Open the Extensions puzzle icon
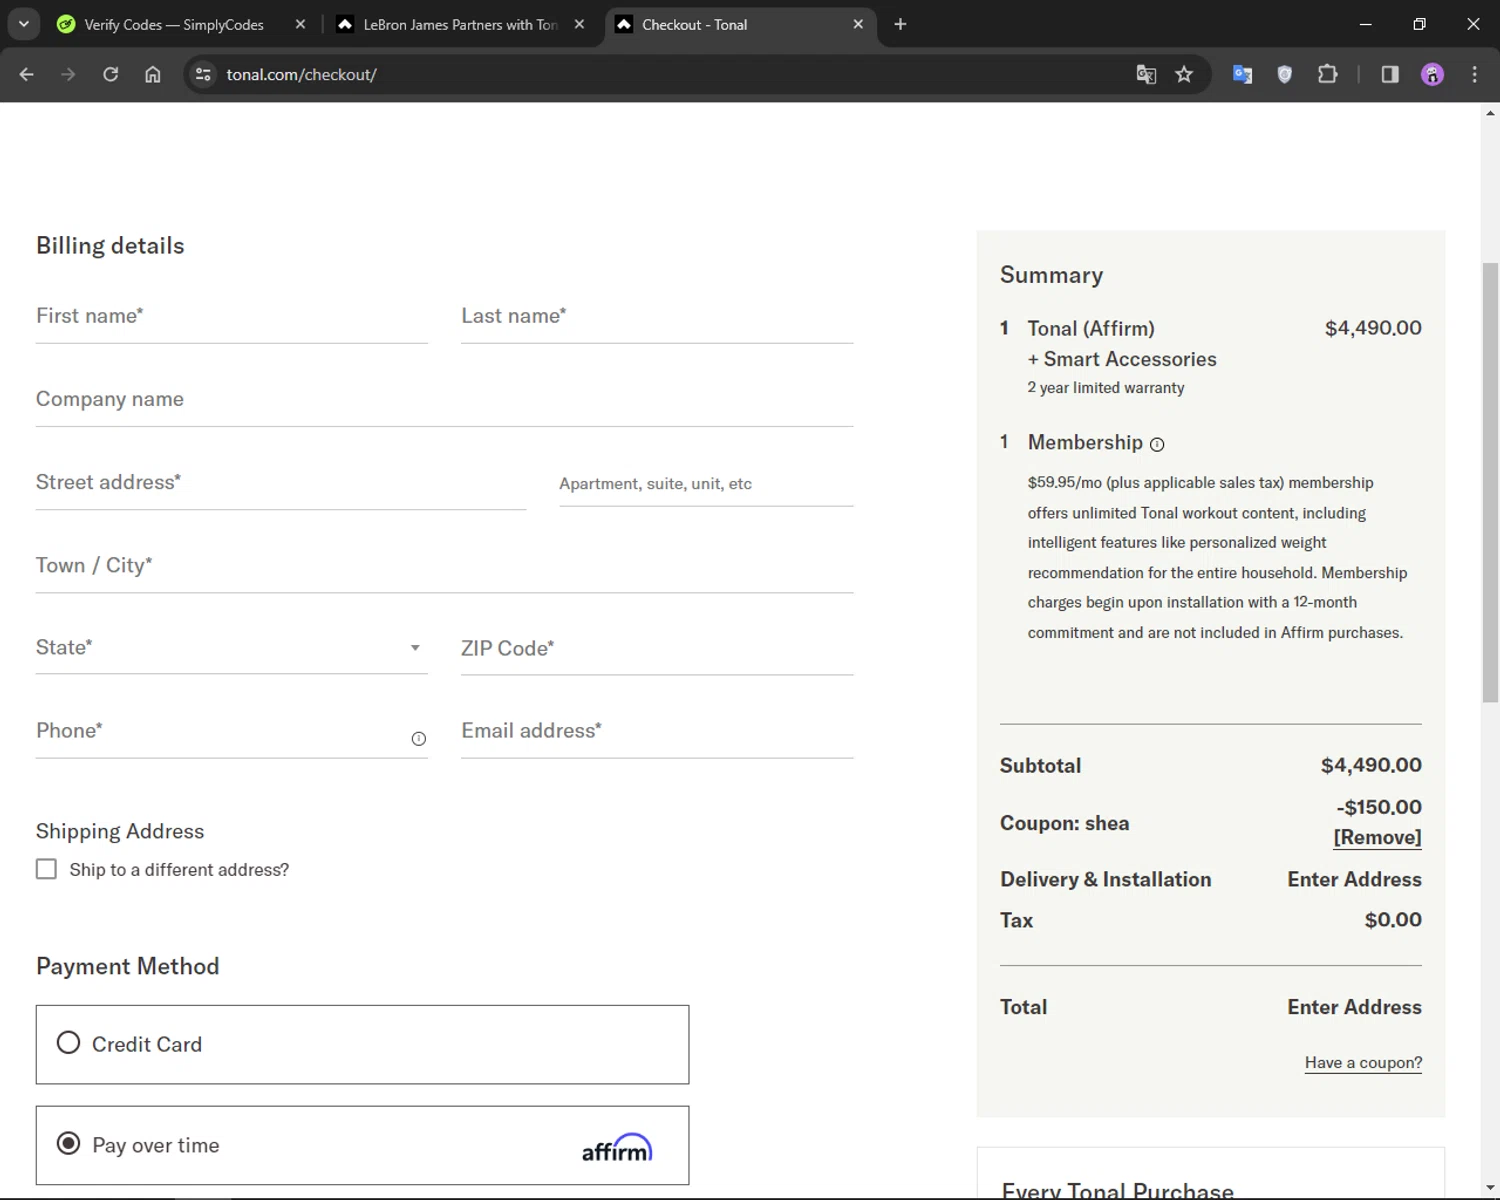The width and height of the screenshot is (1500, 1200). coord(1328,74)
